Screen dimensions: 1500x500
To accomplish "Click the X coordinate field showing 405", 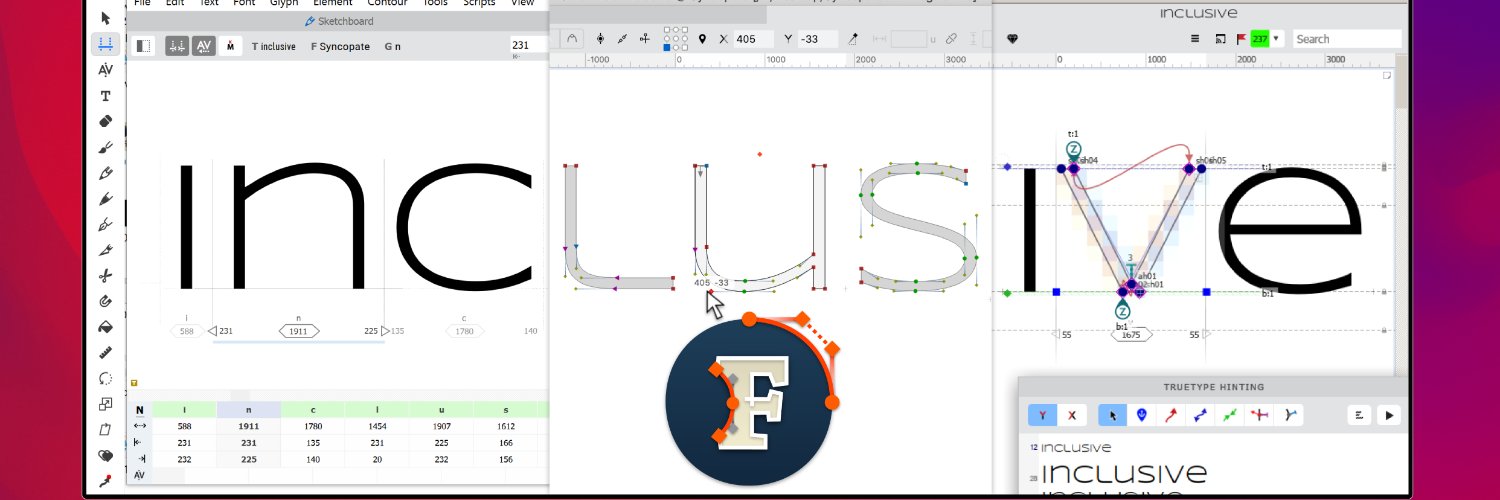I will pos(753,39).
